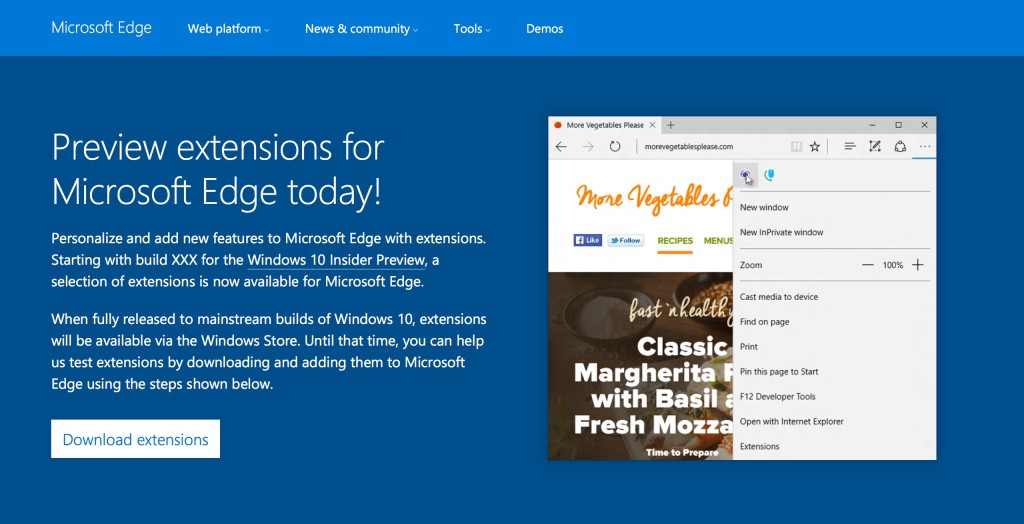
Task: Open a new tab with plus icon
Action: click(x=670, y=125)
